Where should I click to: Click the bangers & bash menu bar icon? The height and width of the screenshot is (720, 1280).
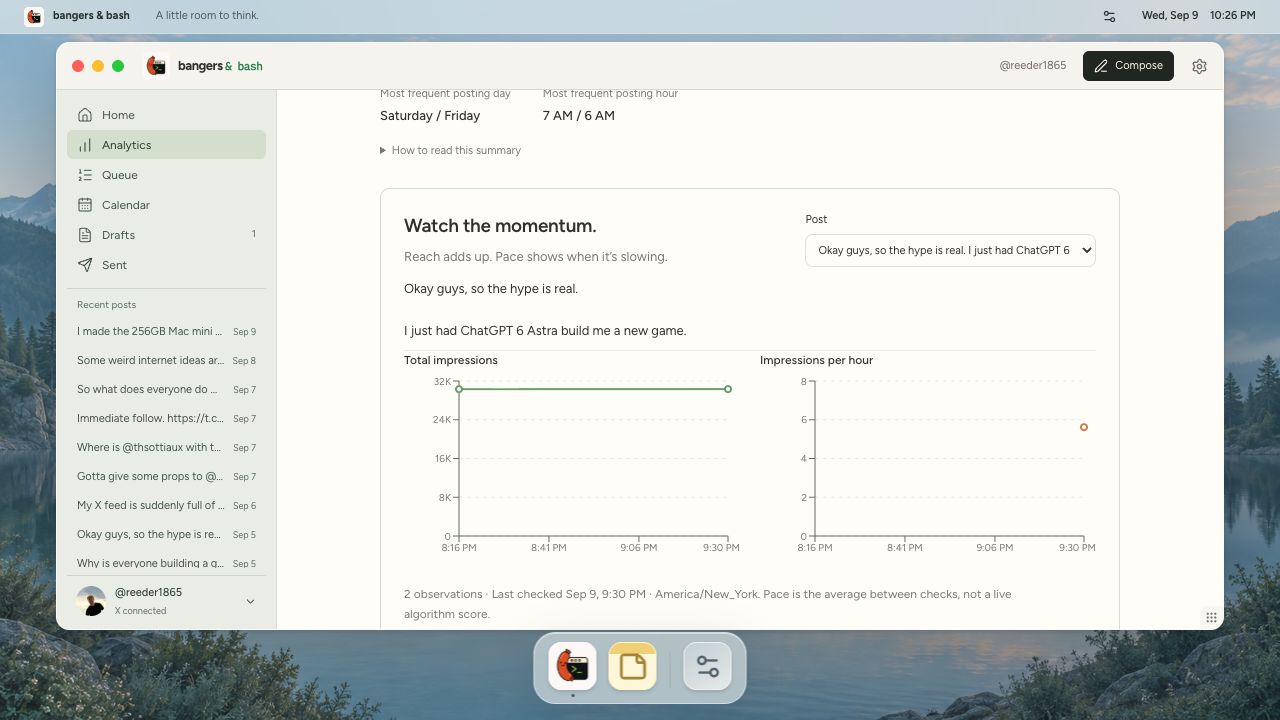coord(34,16)
